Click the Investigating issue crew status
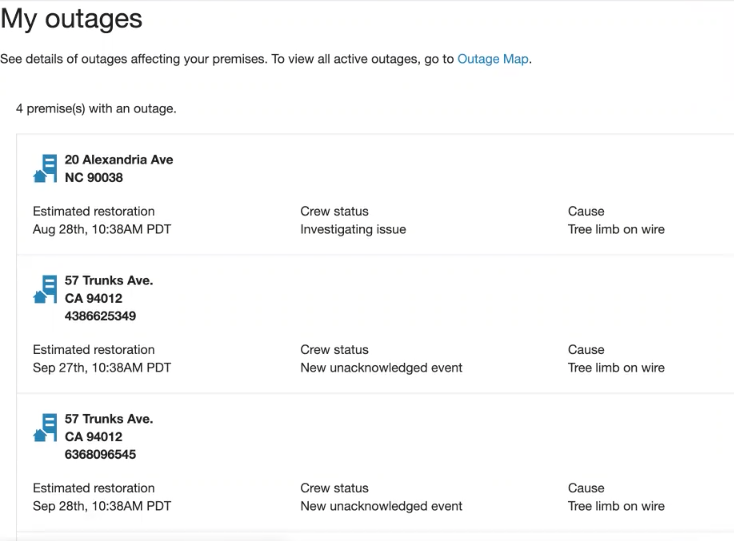 [353, 229]
